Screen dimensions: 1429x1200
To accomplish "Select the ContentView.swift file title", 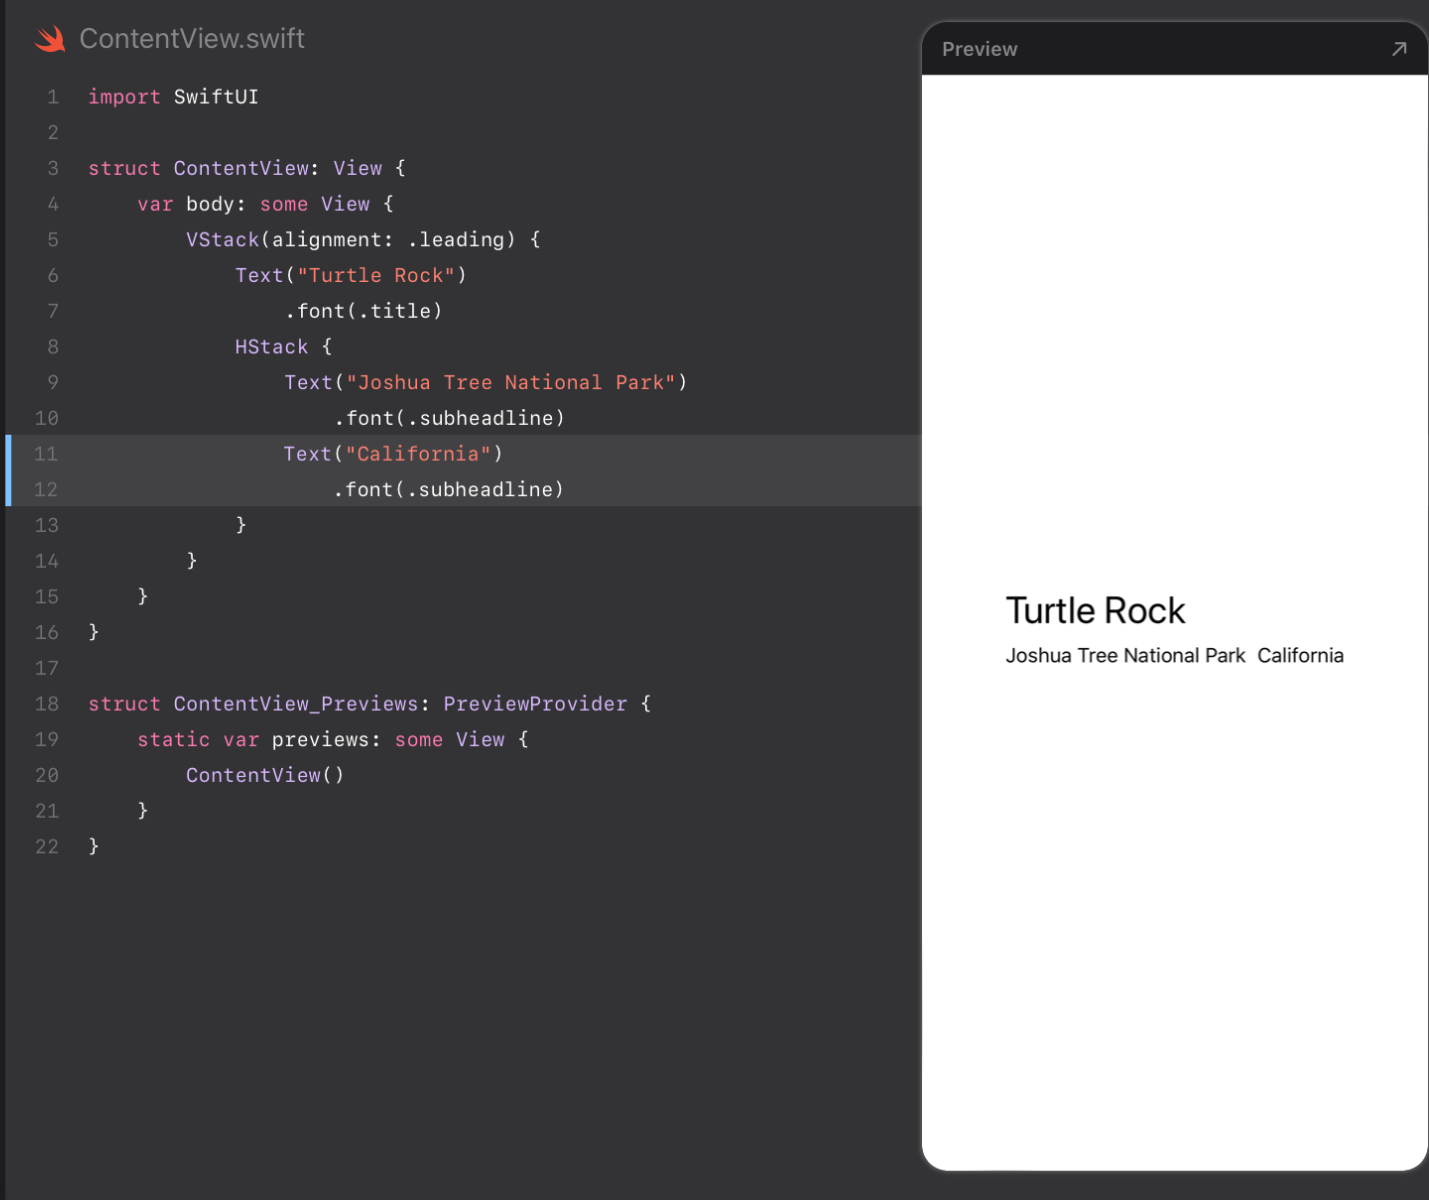I will (192, 39).
